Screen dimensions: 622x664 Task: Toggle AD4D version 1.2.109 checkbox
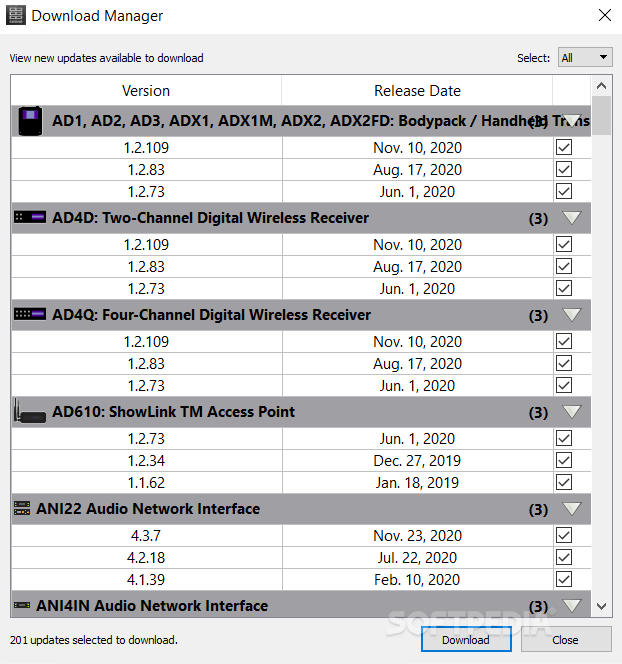tap(564, 244)
